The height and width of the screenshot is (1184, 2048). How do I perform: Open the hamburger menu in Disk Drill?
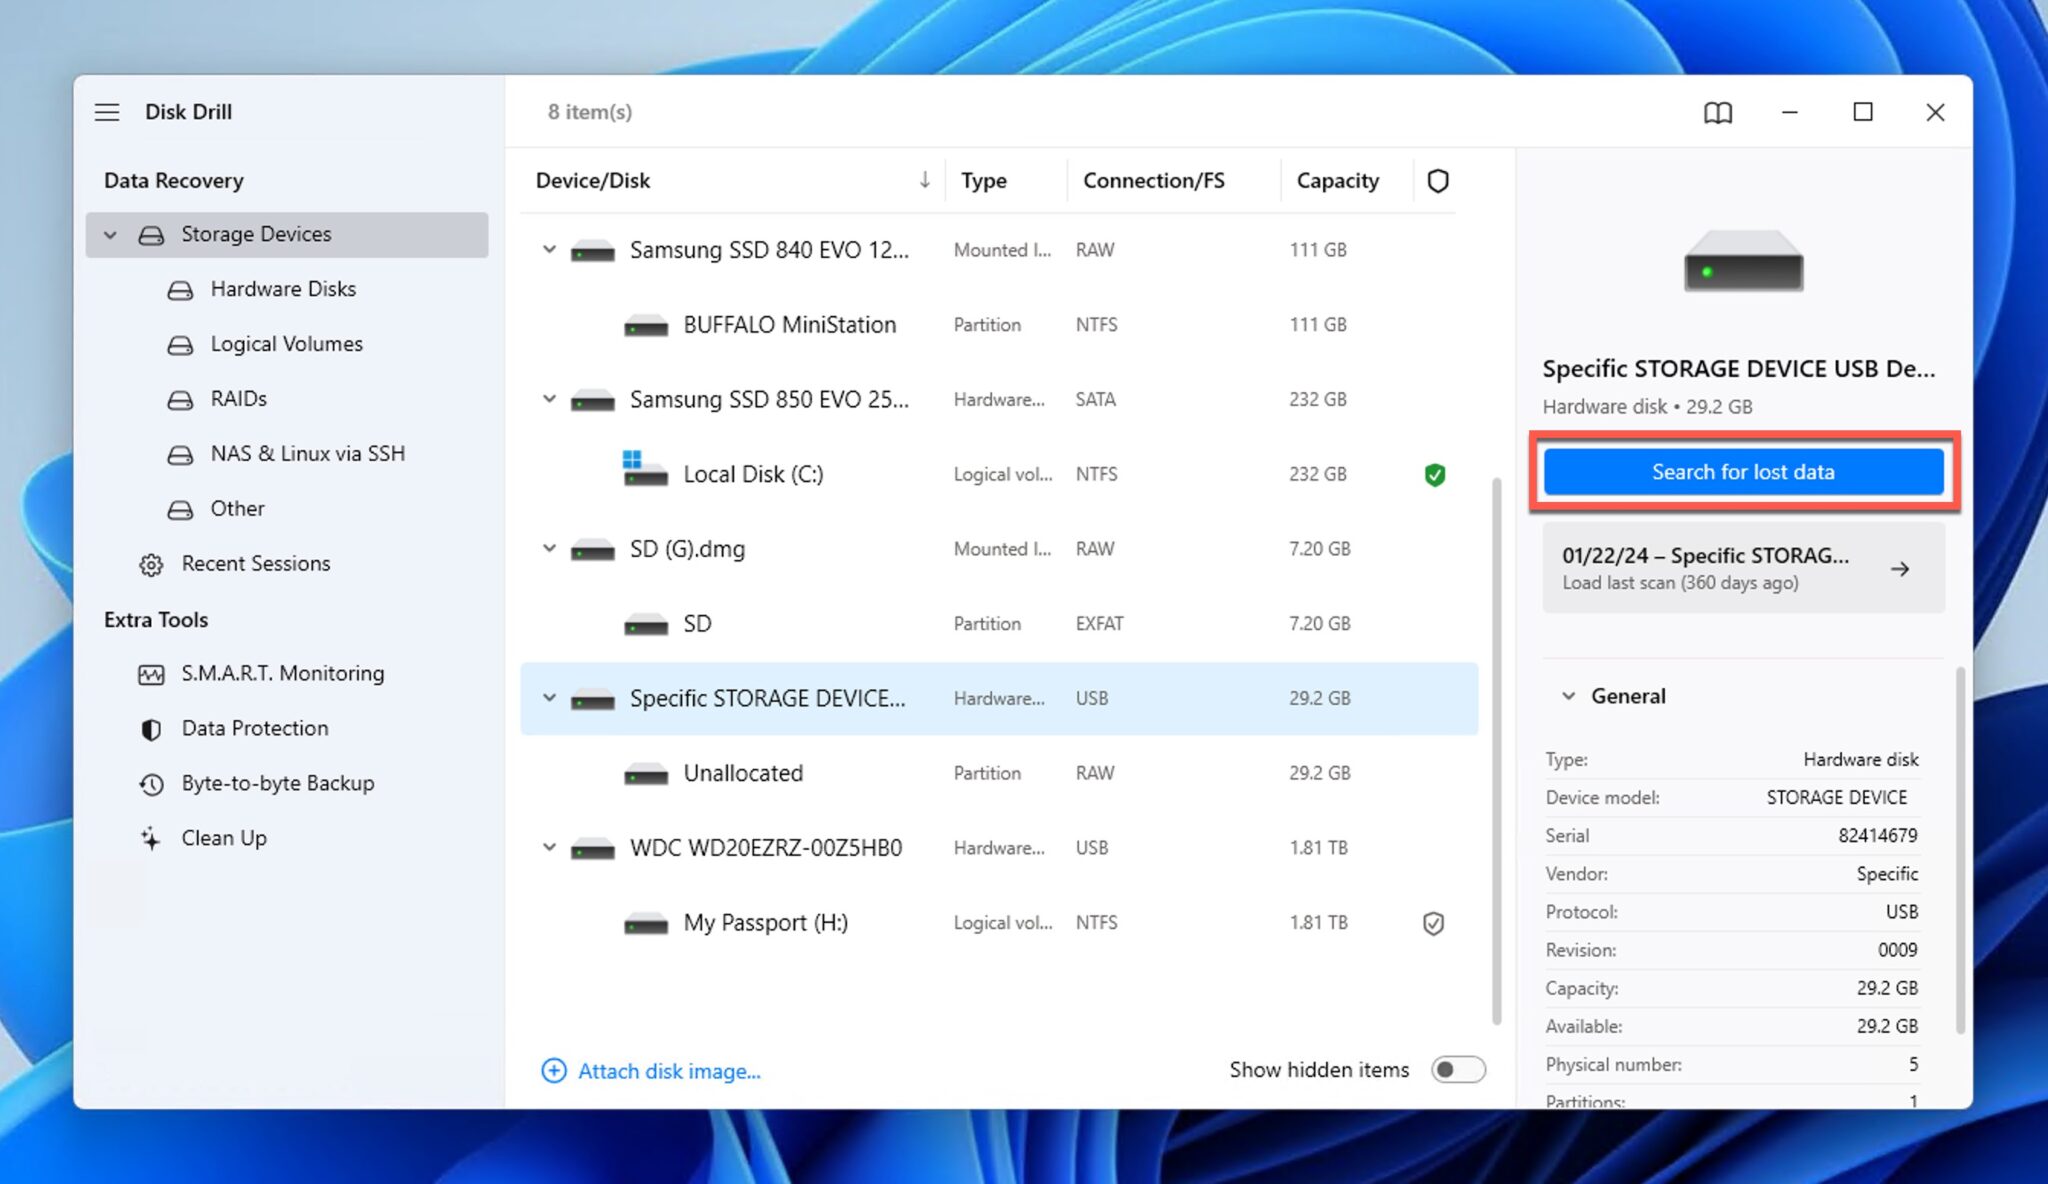pos(107,111)
